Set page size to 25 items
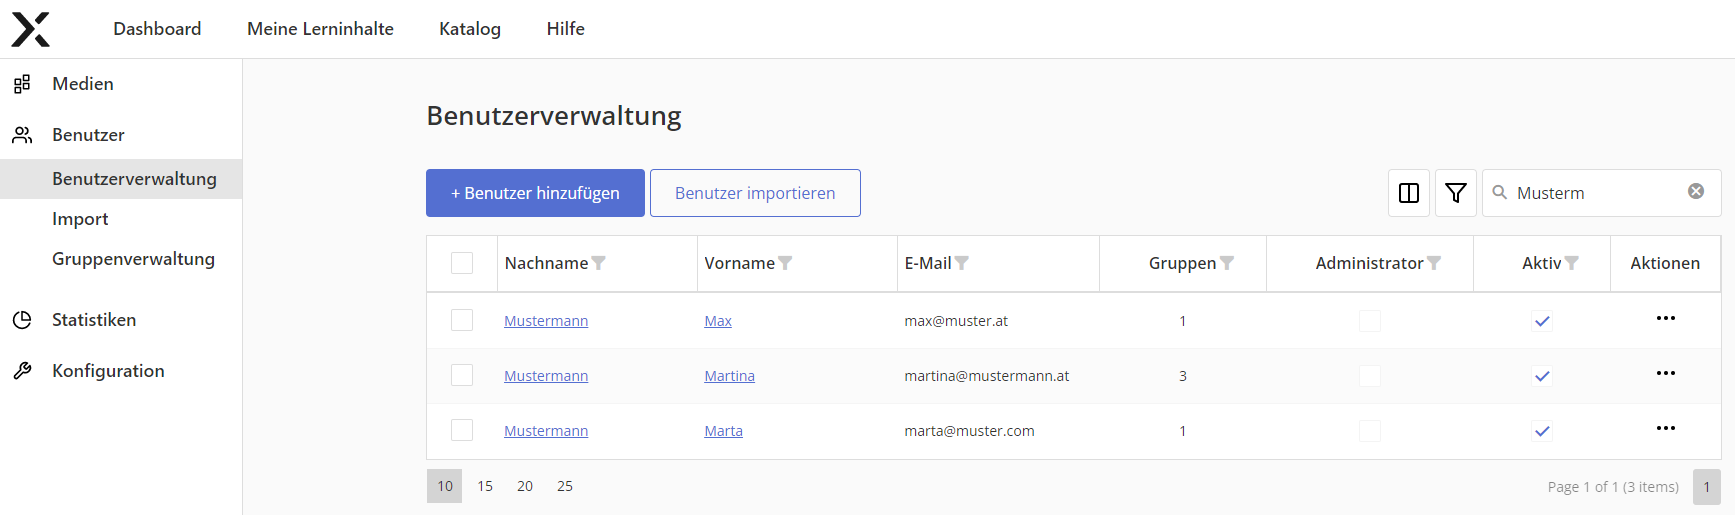 (565, 486)
